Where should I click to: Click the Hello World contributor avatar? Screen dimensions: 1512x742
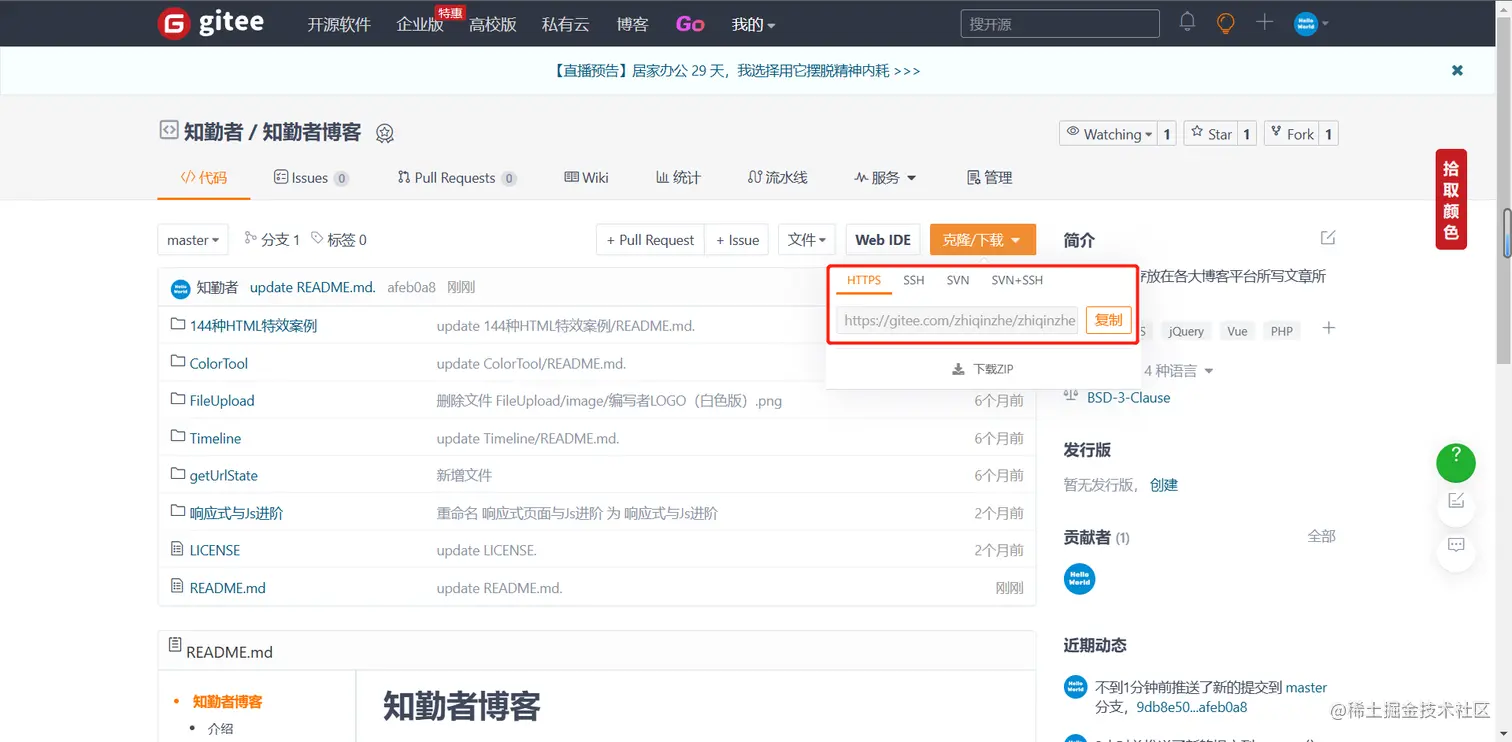tap(1079, 578)
